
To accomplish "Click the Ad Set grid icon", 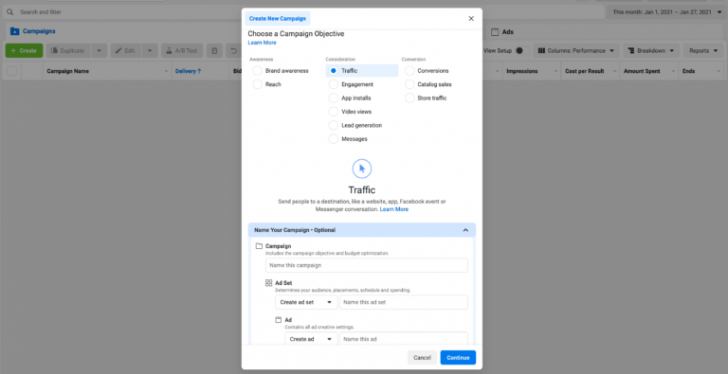I will point(268,283).
